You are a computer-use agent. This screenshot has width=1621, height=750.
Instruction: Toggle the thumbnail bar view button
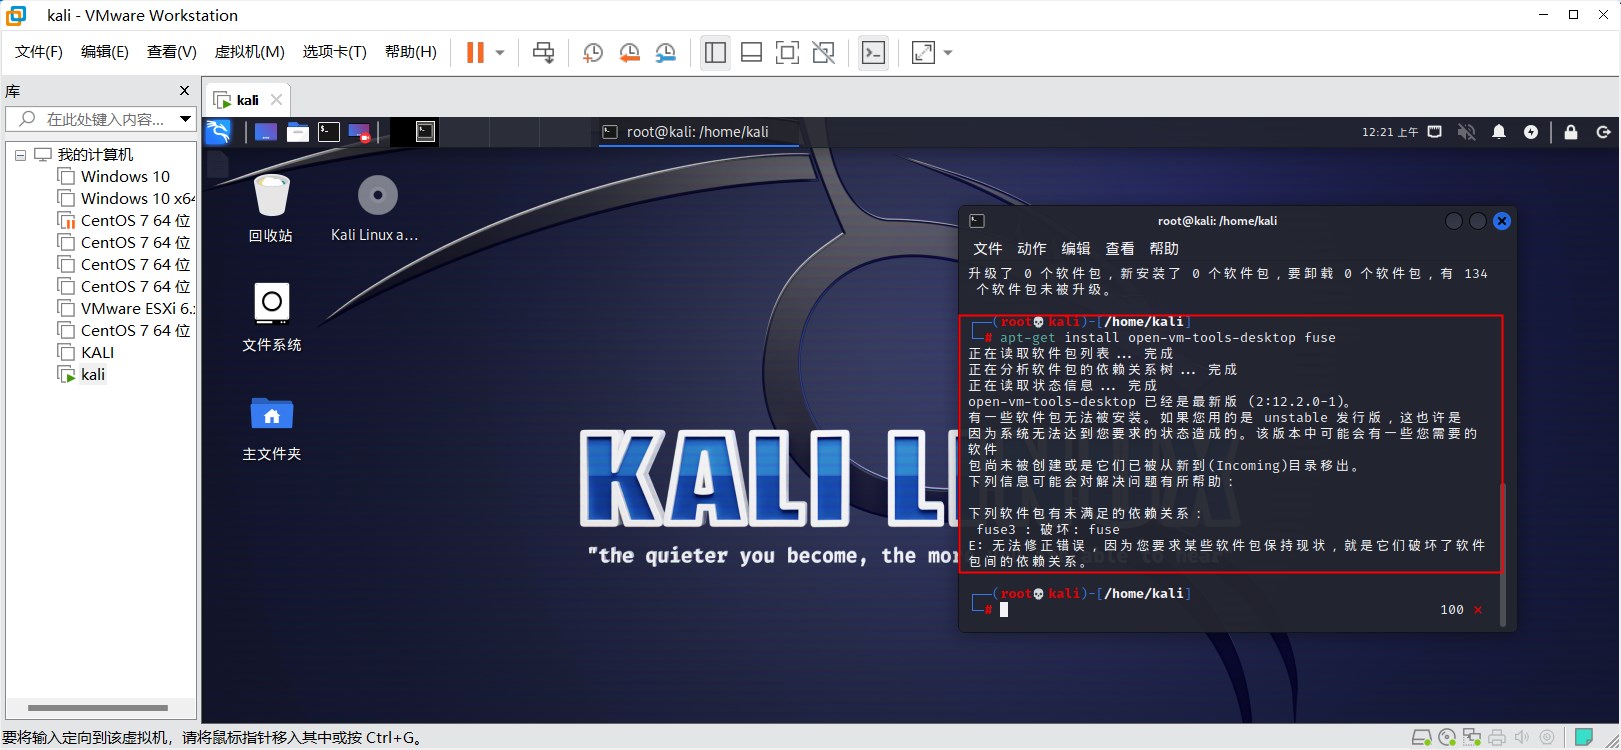[x=751, y=52]
